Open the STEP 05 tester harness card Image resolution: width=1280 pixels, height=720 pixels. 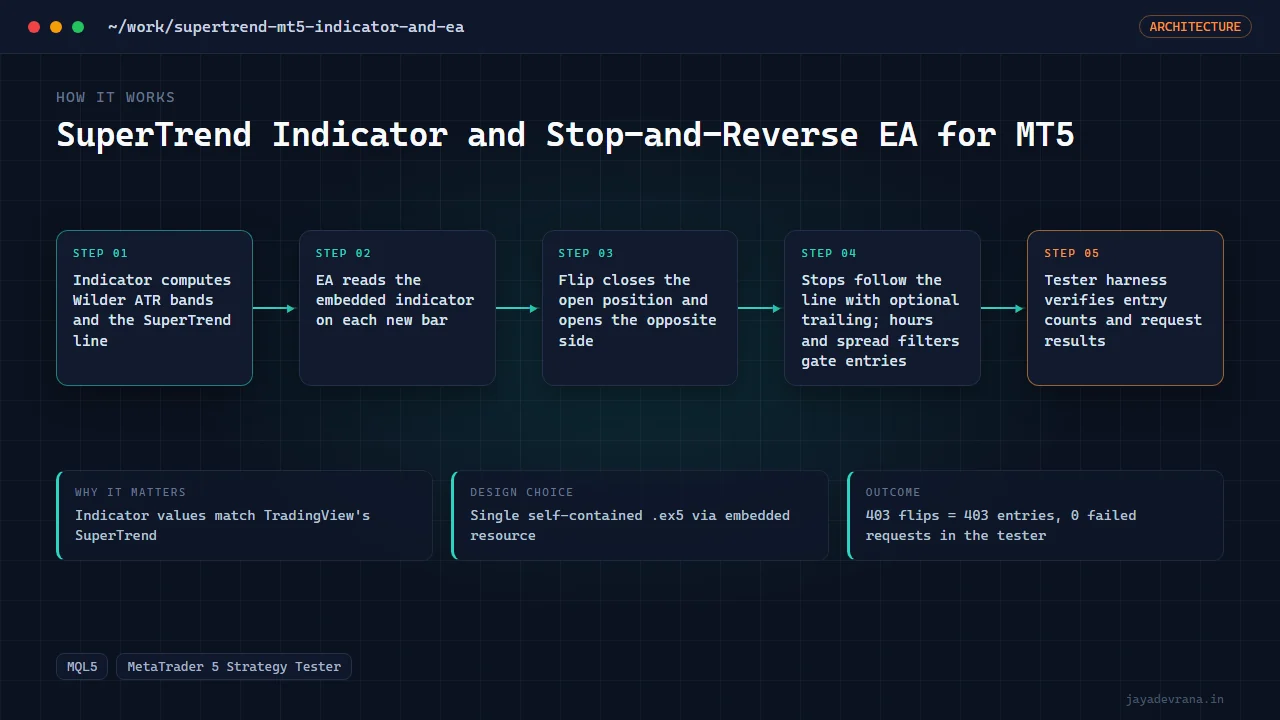[x=1125, y=308]
